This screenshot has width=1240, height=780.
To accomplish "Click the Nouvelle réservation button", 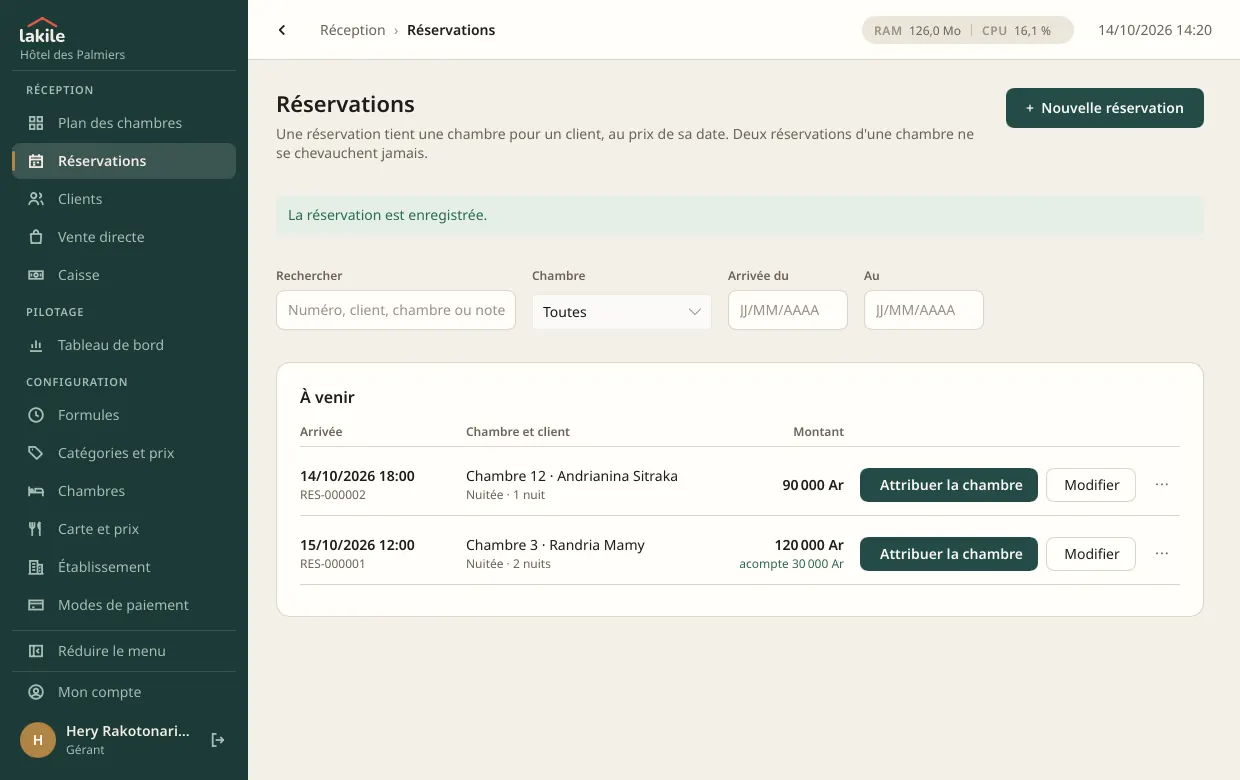I will (1105, 108).
